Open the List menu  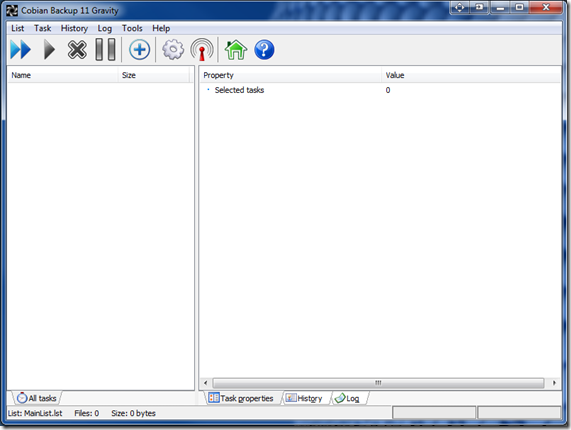point(17,28)
